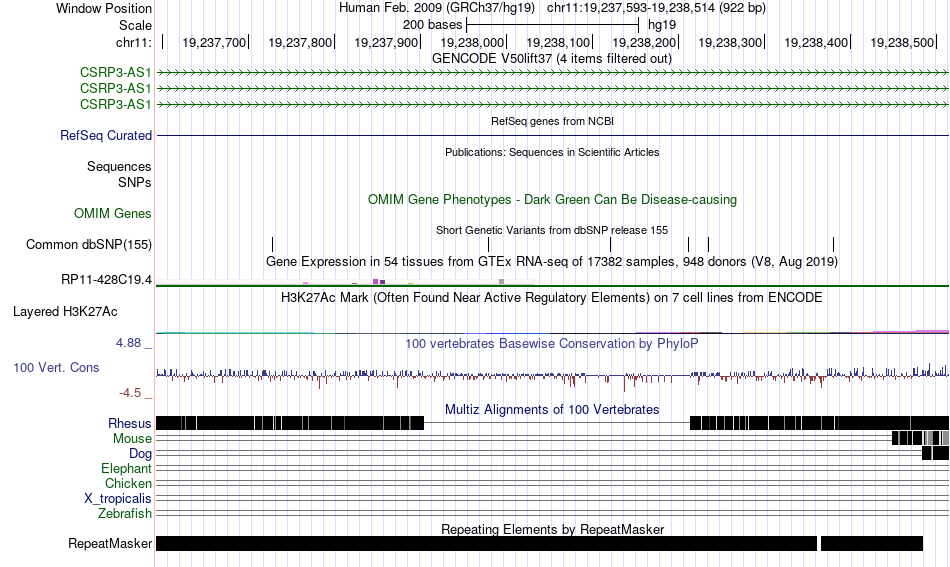This screenshot has width=950, height=567.
Task: Click the shorter right RepeatMasker block
Action: coord(872,543)
